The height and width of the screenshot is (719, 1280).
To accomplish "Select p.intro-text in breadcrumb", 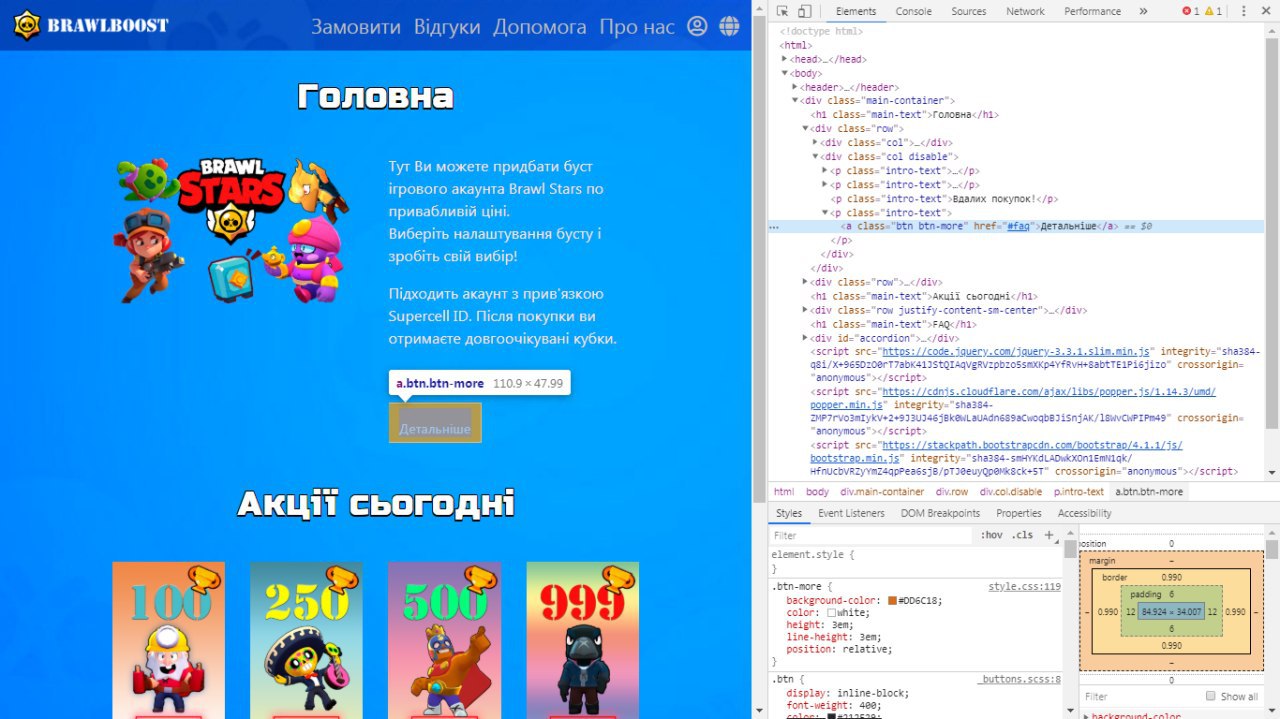I will click(x=1078, y=492).
